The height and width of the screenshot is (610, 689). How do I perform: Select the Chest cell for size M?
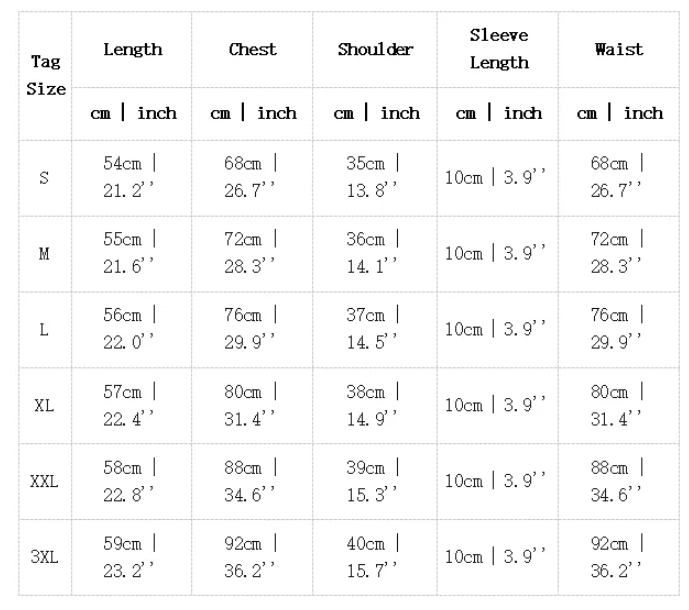253,253
